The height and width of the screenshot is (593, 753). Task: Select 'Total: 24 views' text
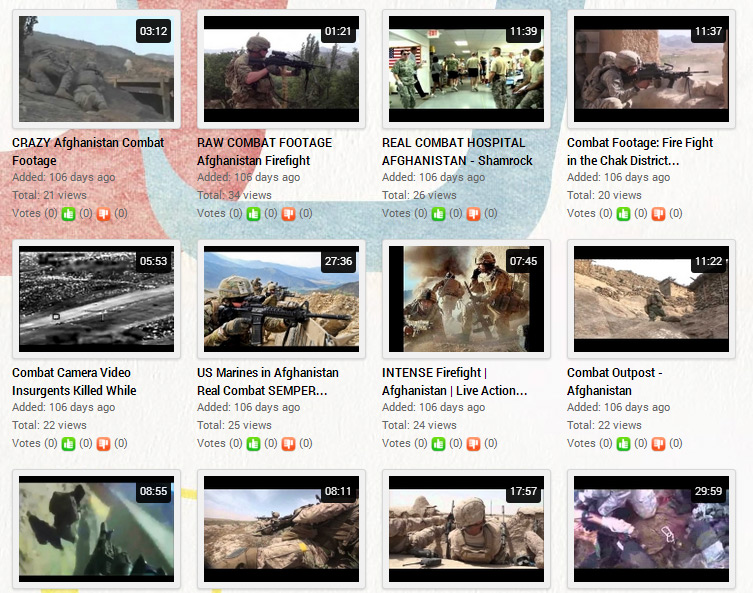(x=419, y=425)
